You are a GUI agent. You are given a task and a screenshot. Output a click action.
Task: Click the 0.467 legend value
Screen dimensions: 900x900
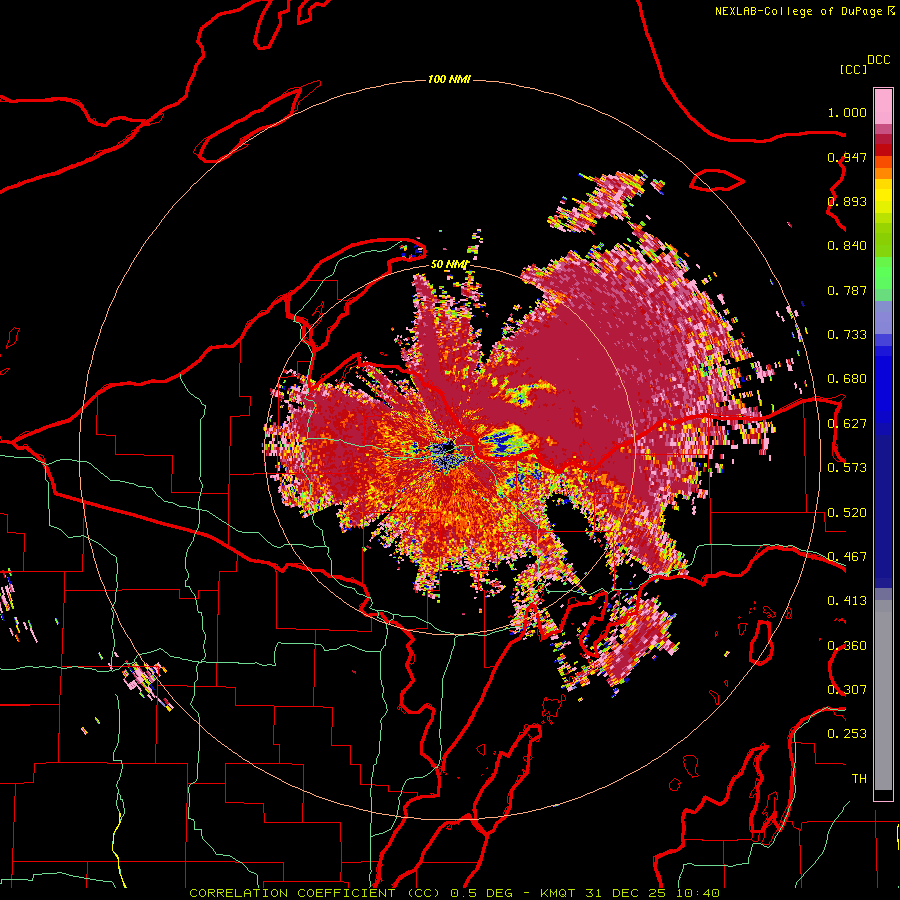click(x=847, y=557)
